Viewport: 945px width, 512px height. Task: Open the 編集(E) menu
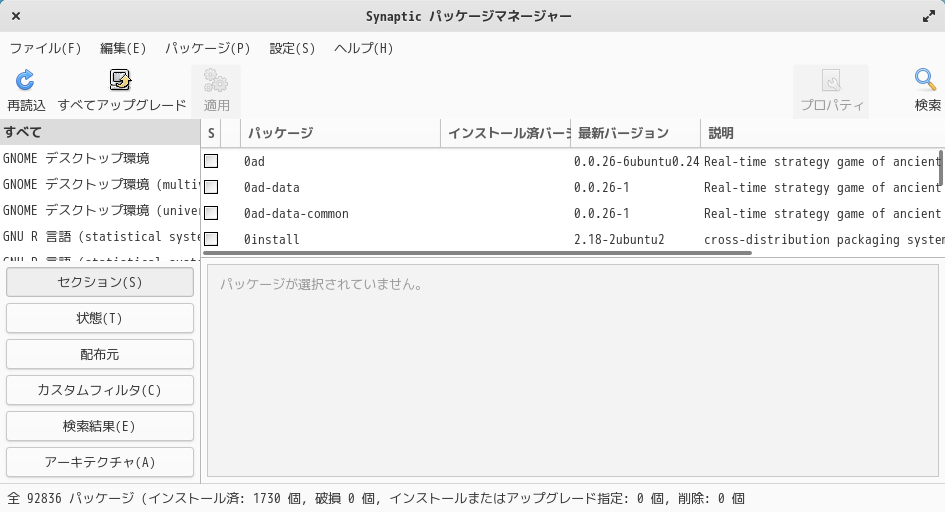(x=123, y=48)
